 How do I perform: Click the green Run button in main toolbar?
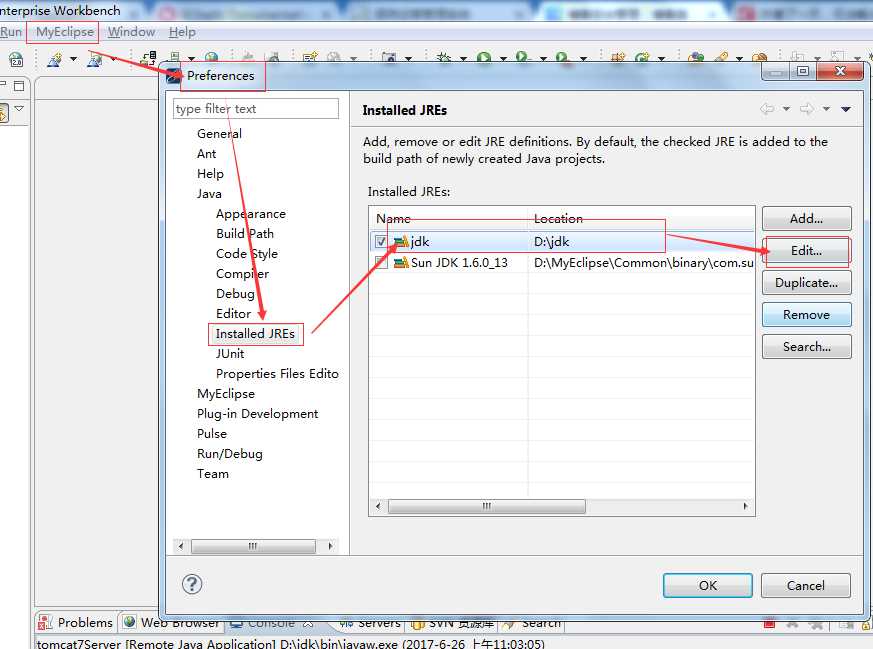pos(484,57)
